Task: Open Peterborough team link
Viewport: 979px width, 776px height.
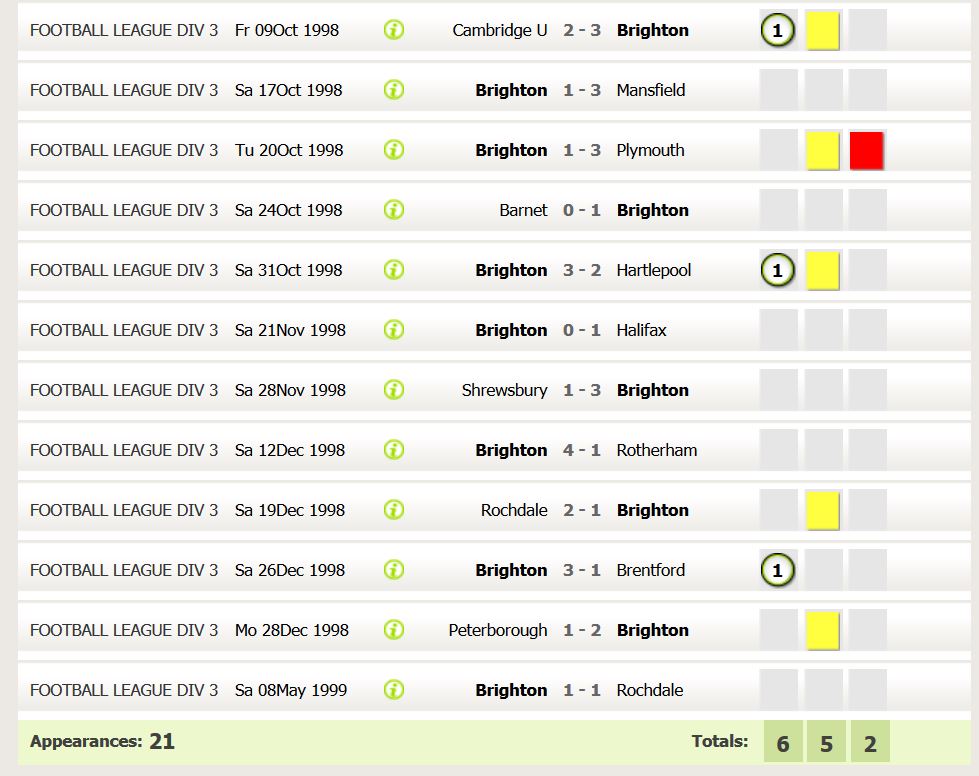Action: pyautogui.click(x=498, y=630)
